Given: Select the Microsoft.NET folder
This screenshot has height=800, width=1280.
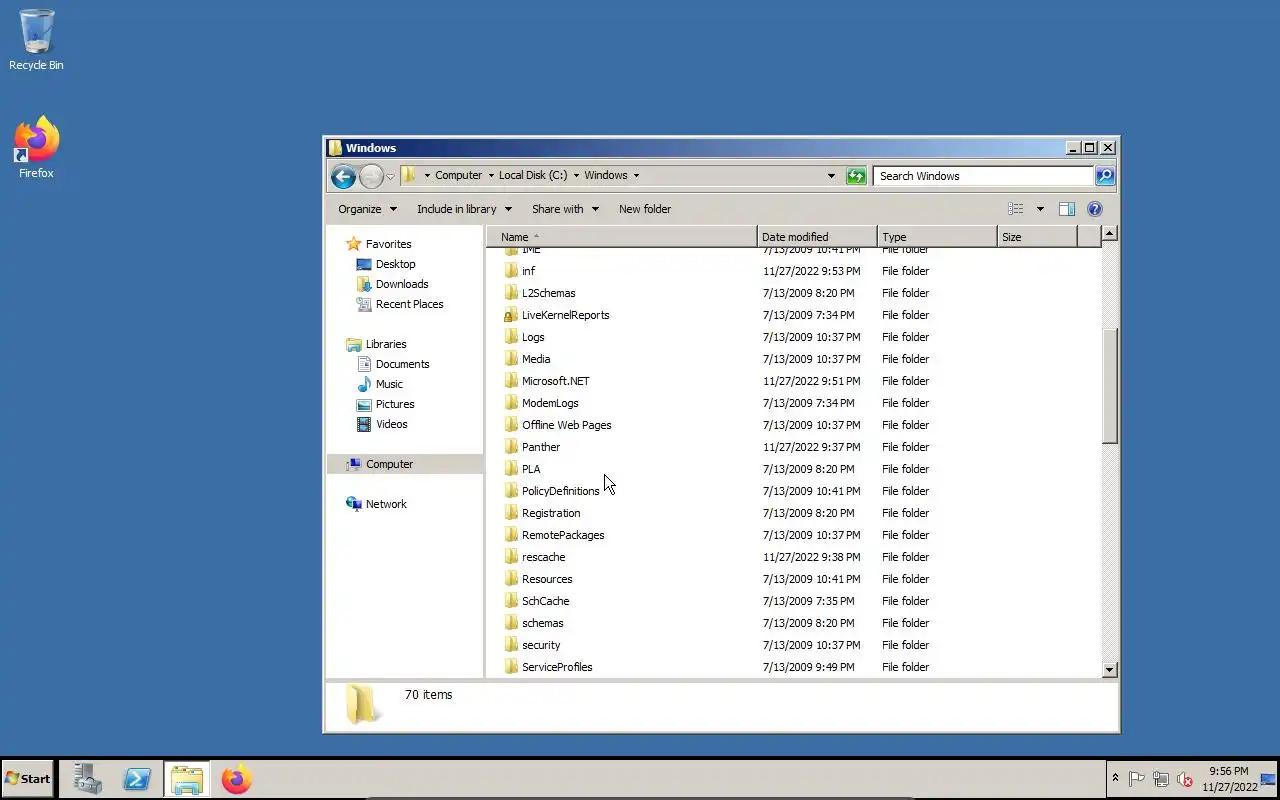Looking at the screenshot, I should [555, 381].
